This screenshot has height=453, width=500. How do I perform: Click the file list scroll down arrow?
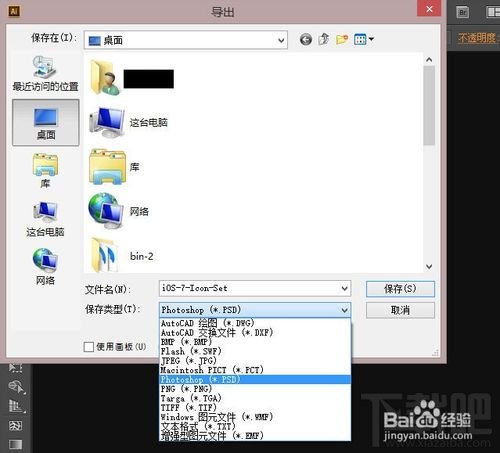[x=429, y=266]
